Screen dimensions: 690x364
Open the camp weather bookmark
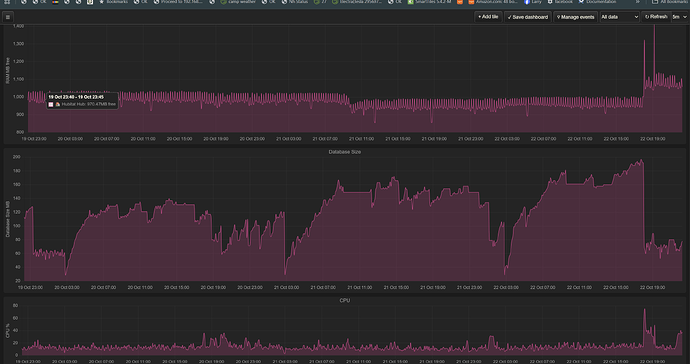pos(238,2)
